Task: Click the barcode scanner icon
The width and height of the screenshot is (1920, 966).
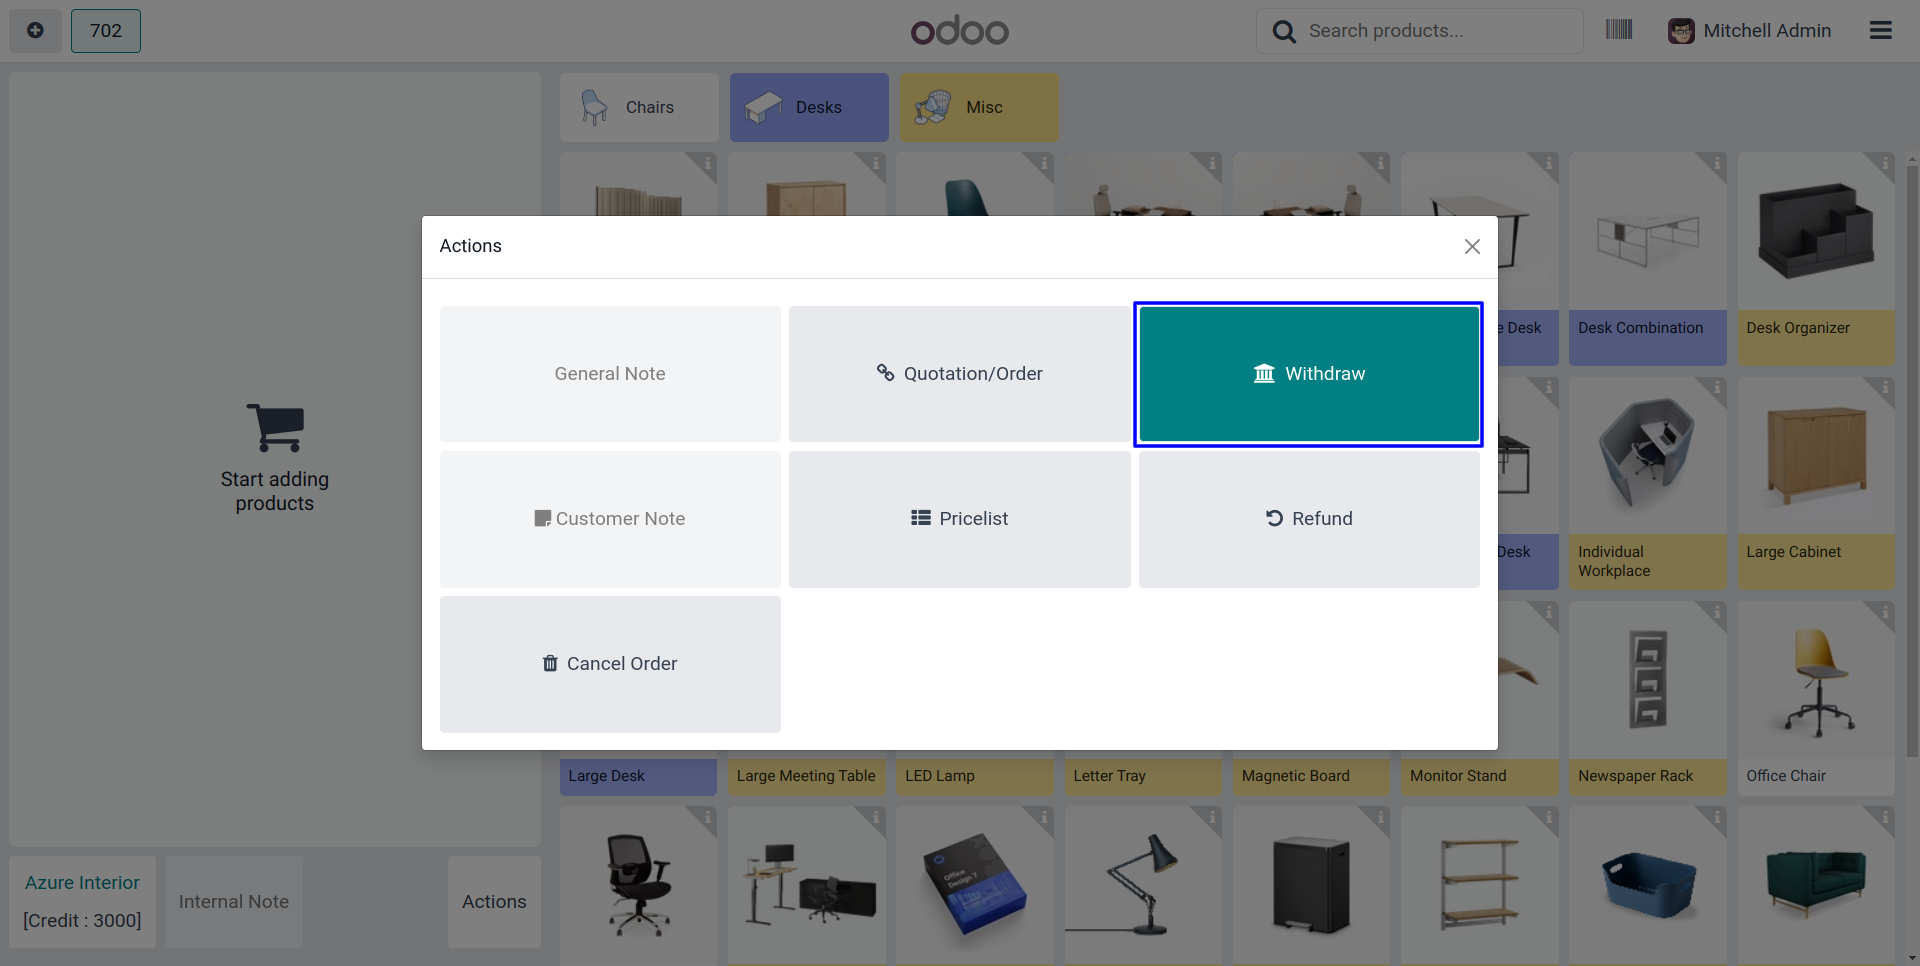Action: point(1618,30)
